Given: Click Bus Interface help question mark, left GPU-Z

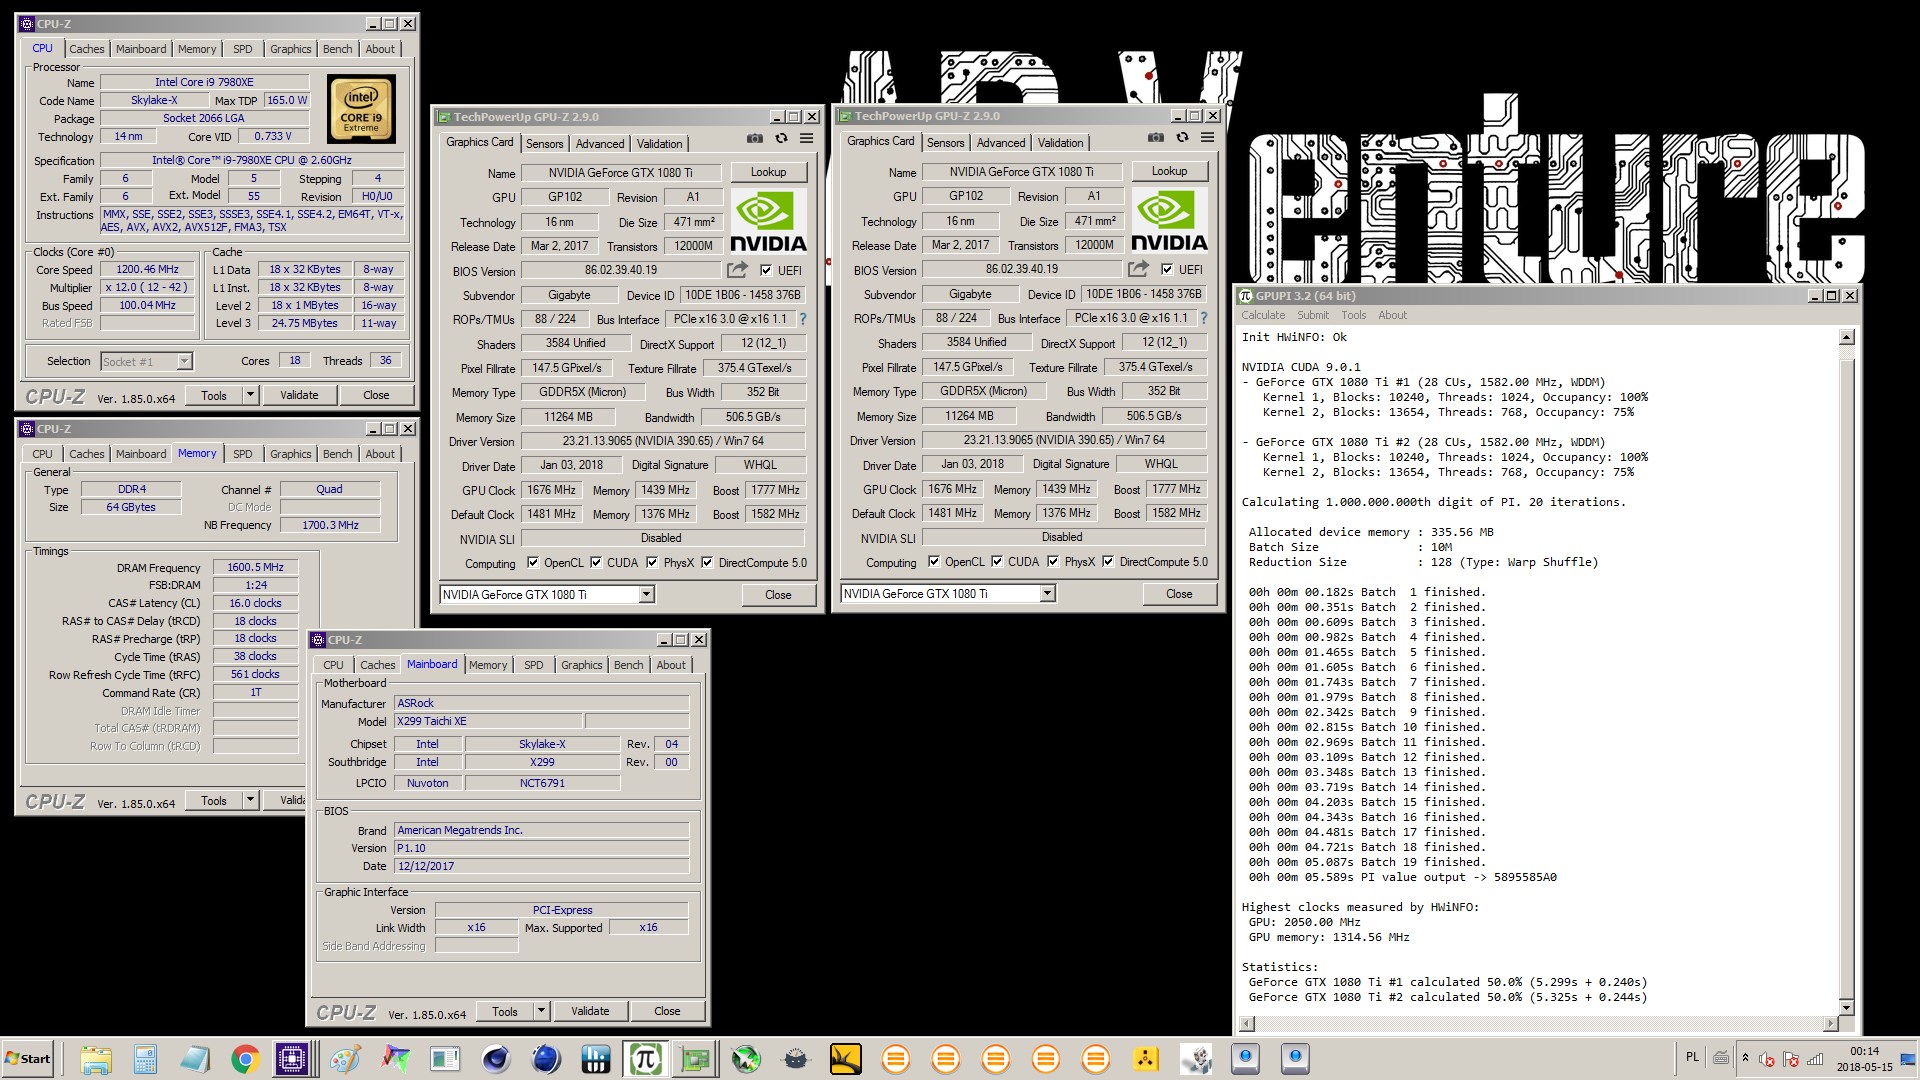Looking at the screenshot, I should click(x=802, y=319).
